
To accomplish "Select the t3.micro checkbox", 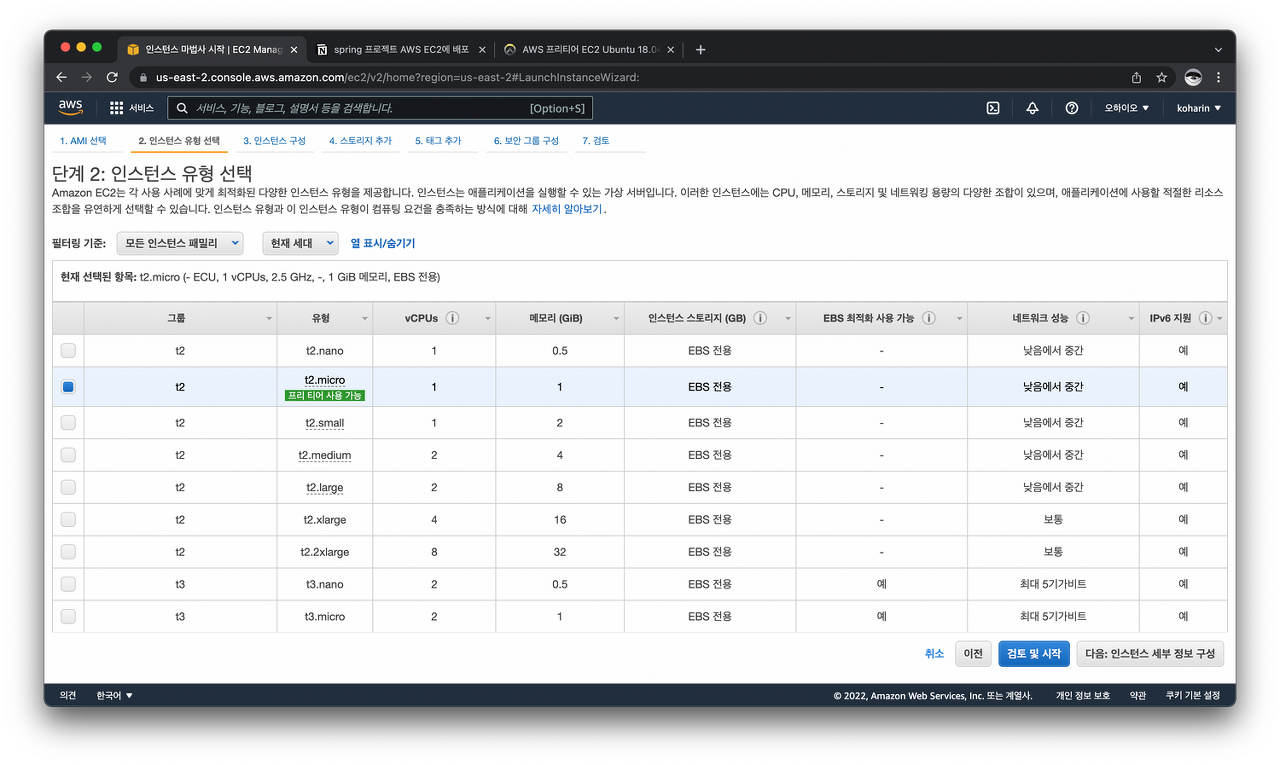I will click(x=68, y=616).
